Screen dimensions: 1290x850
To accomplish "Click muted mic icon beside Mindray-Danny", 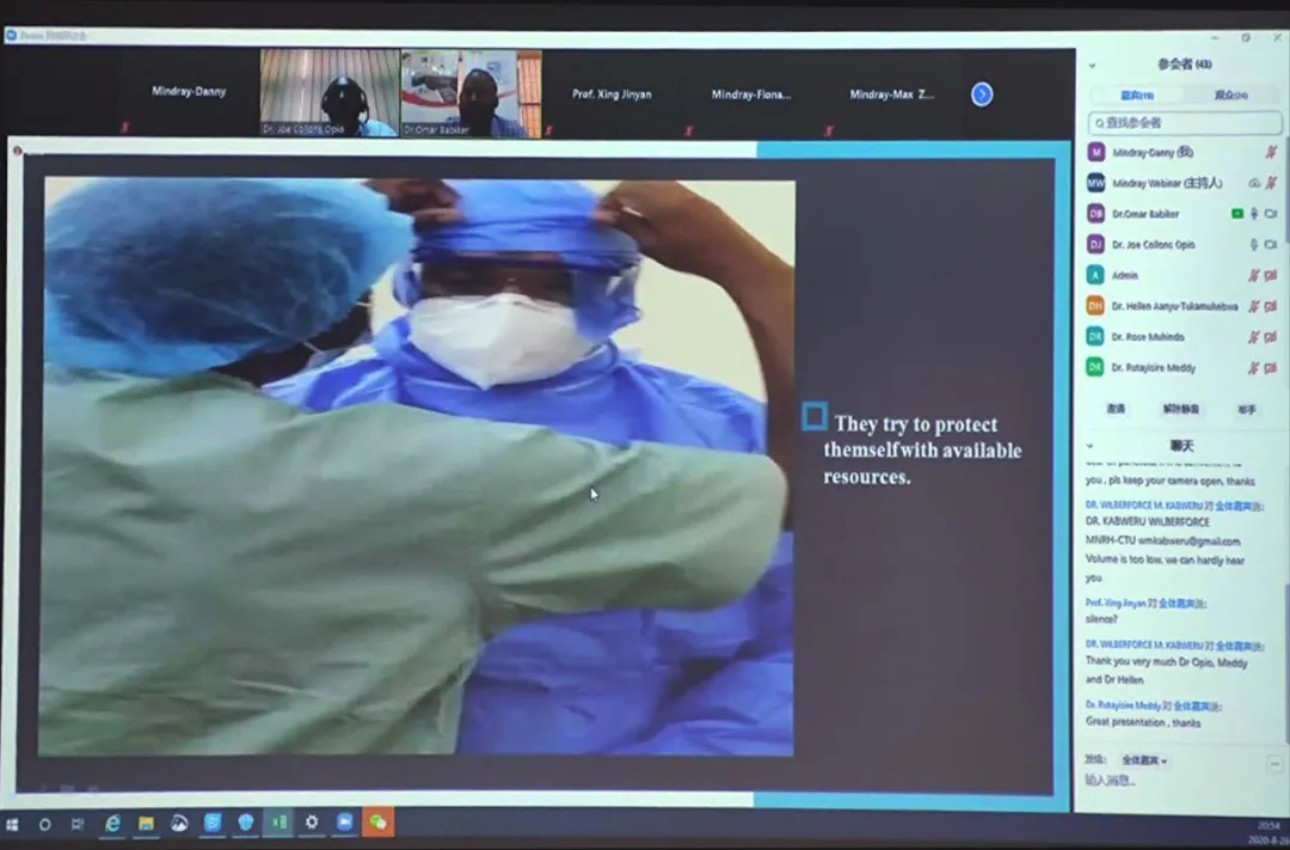I will (x=1271, y=153).
